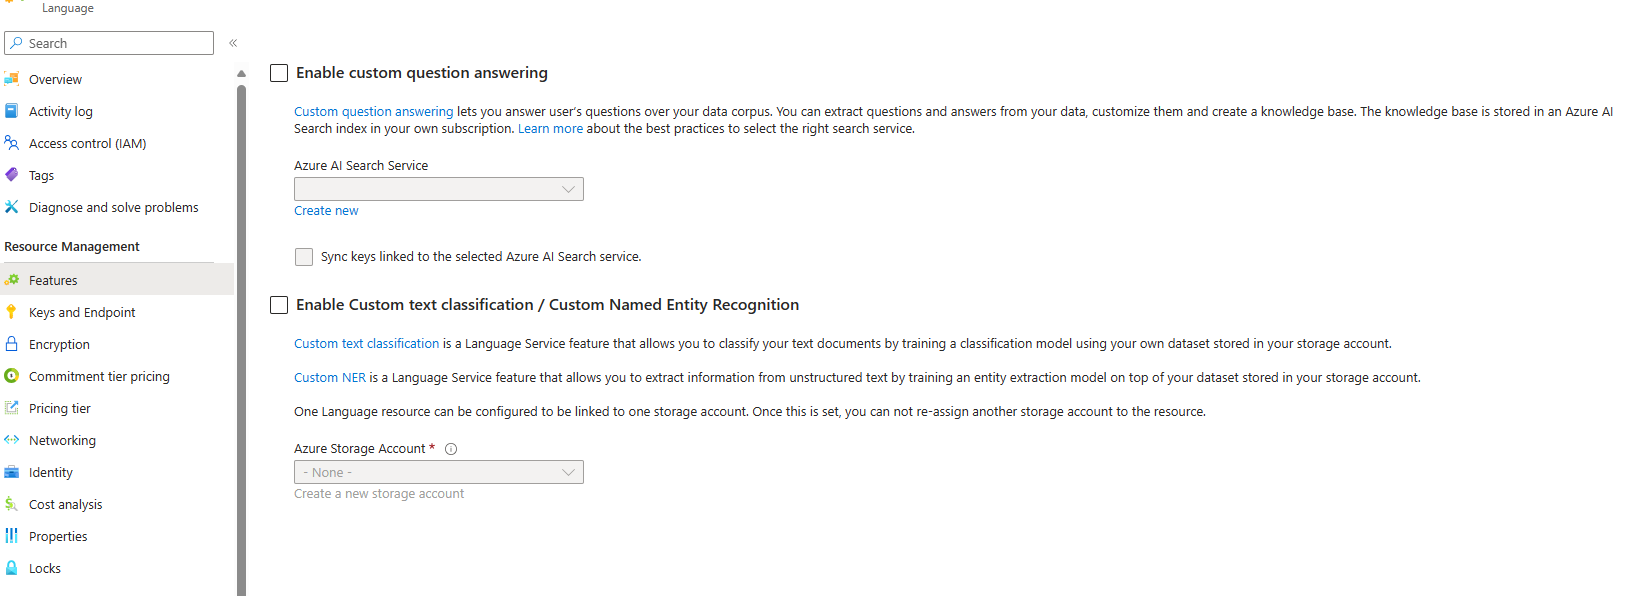1643x596 pixels.
Task: Enable Custom text classification / Custom NER
Action: (x=278, y=304)
